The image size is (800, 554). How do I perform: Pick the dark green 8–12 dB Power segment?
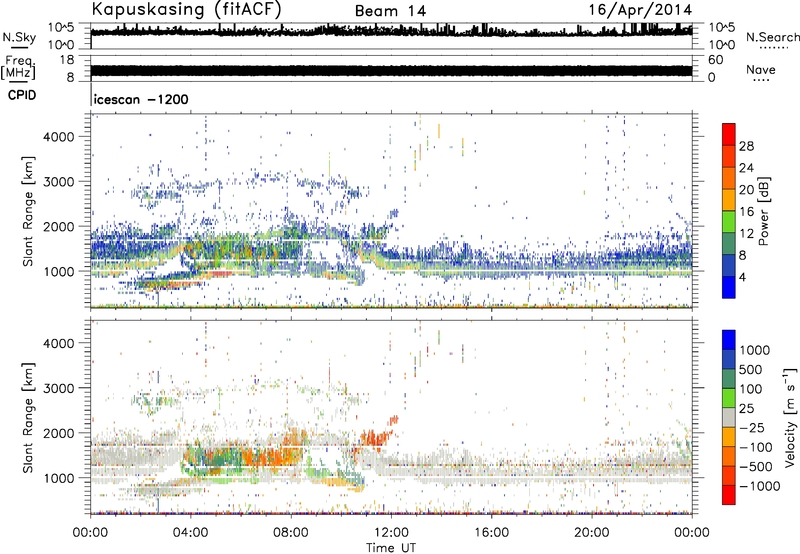coord(729,243)
